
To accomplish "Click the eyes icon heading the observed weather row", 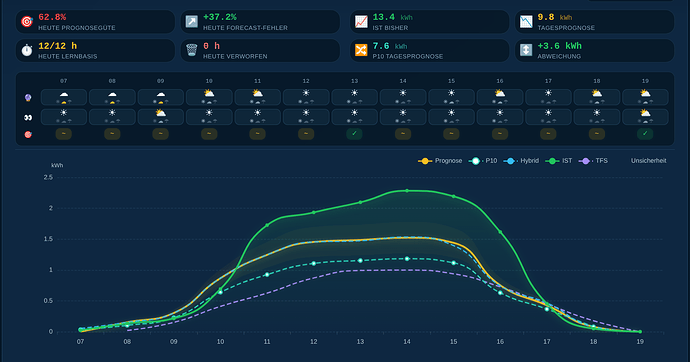I will (28, 117).
